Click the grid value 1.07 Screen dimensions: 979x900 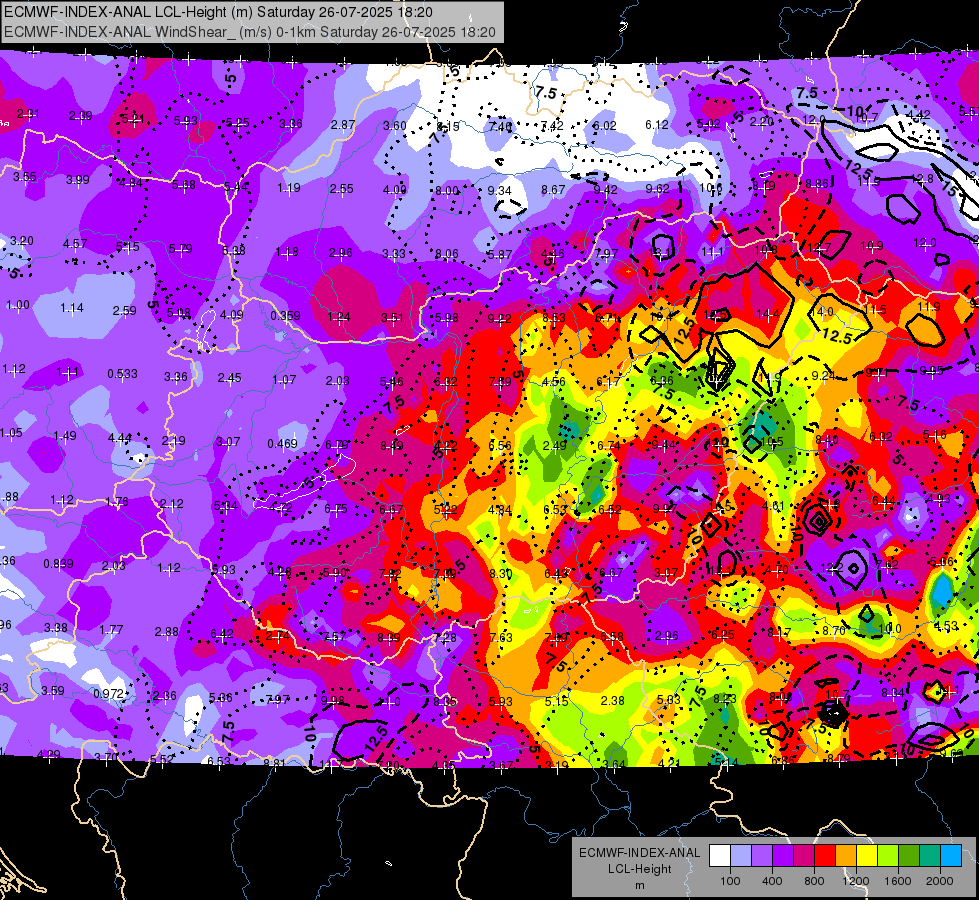click(x=284, y=380)
